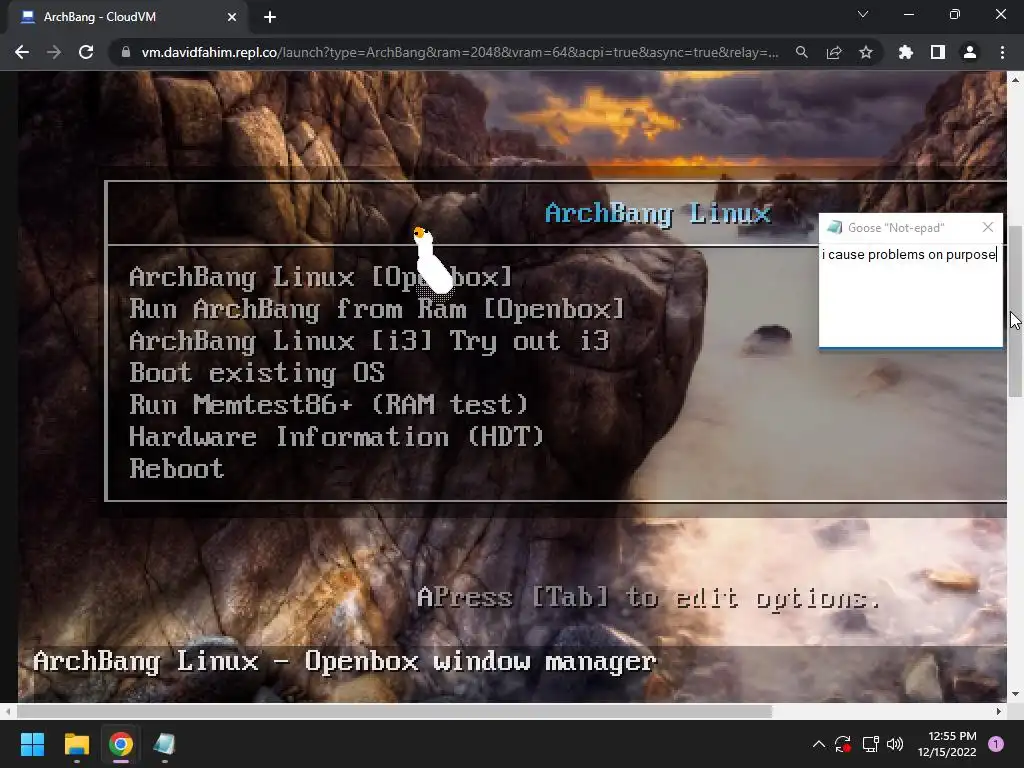This screenshot has height=768, width=1024.
Task: Click the address bar URL
Action: click(460, 52)
